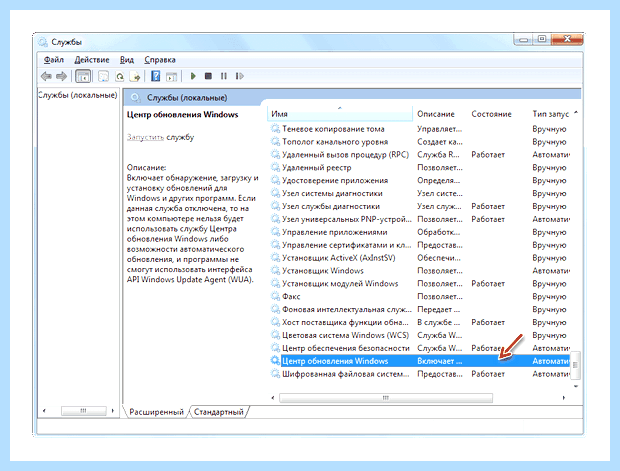The width and height of the screenshot is (620, 471).
Task: Click the Stop service square icon
Action: pyautogui.click(x=208, y=76)
